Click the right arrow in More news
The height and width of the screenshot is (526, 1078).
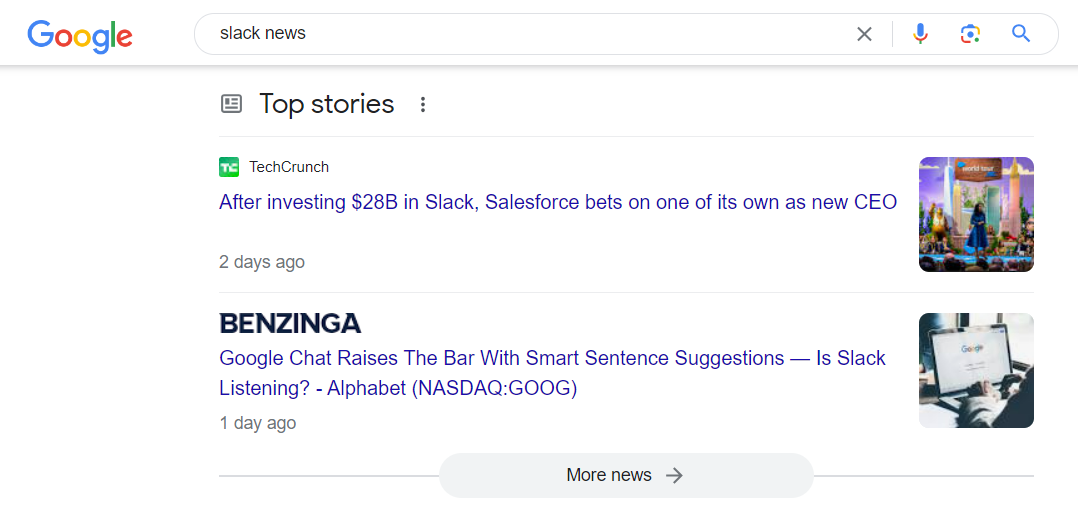point(675,475)
